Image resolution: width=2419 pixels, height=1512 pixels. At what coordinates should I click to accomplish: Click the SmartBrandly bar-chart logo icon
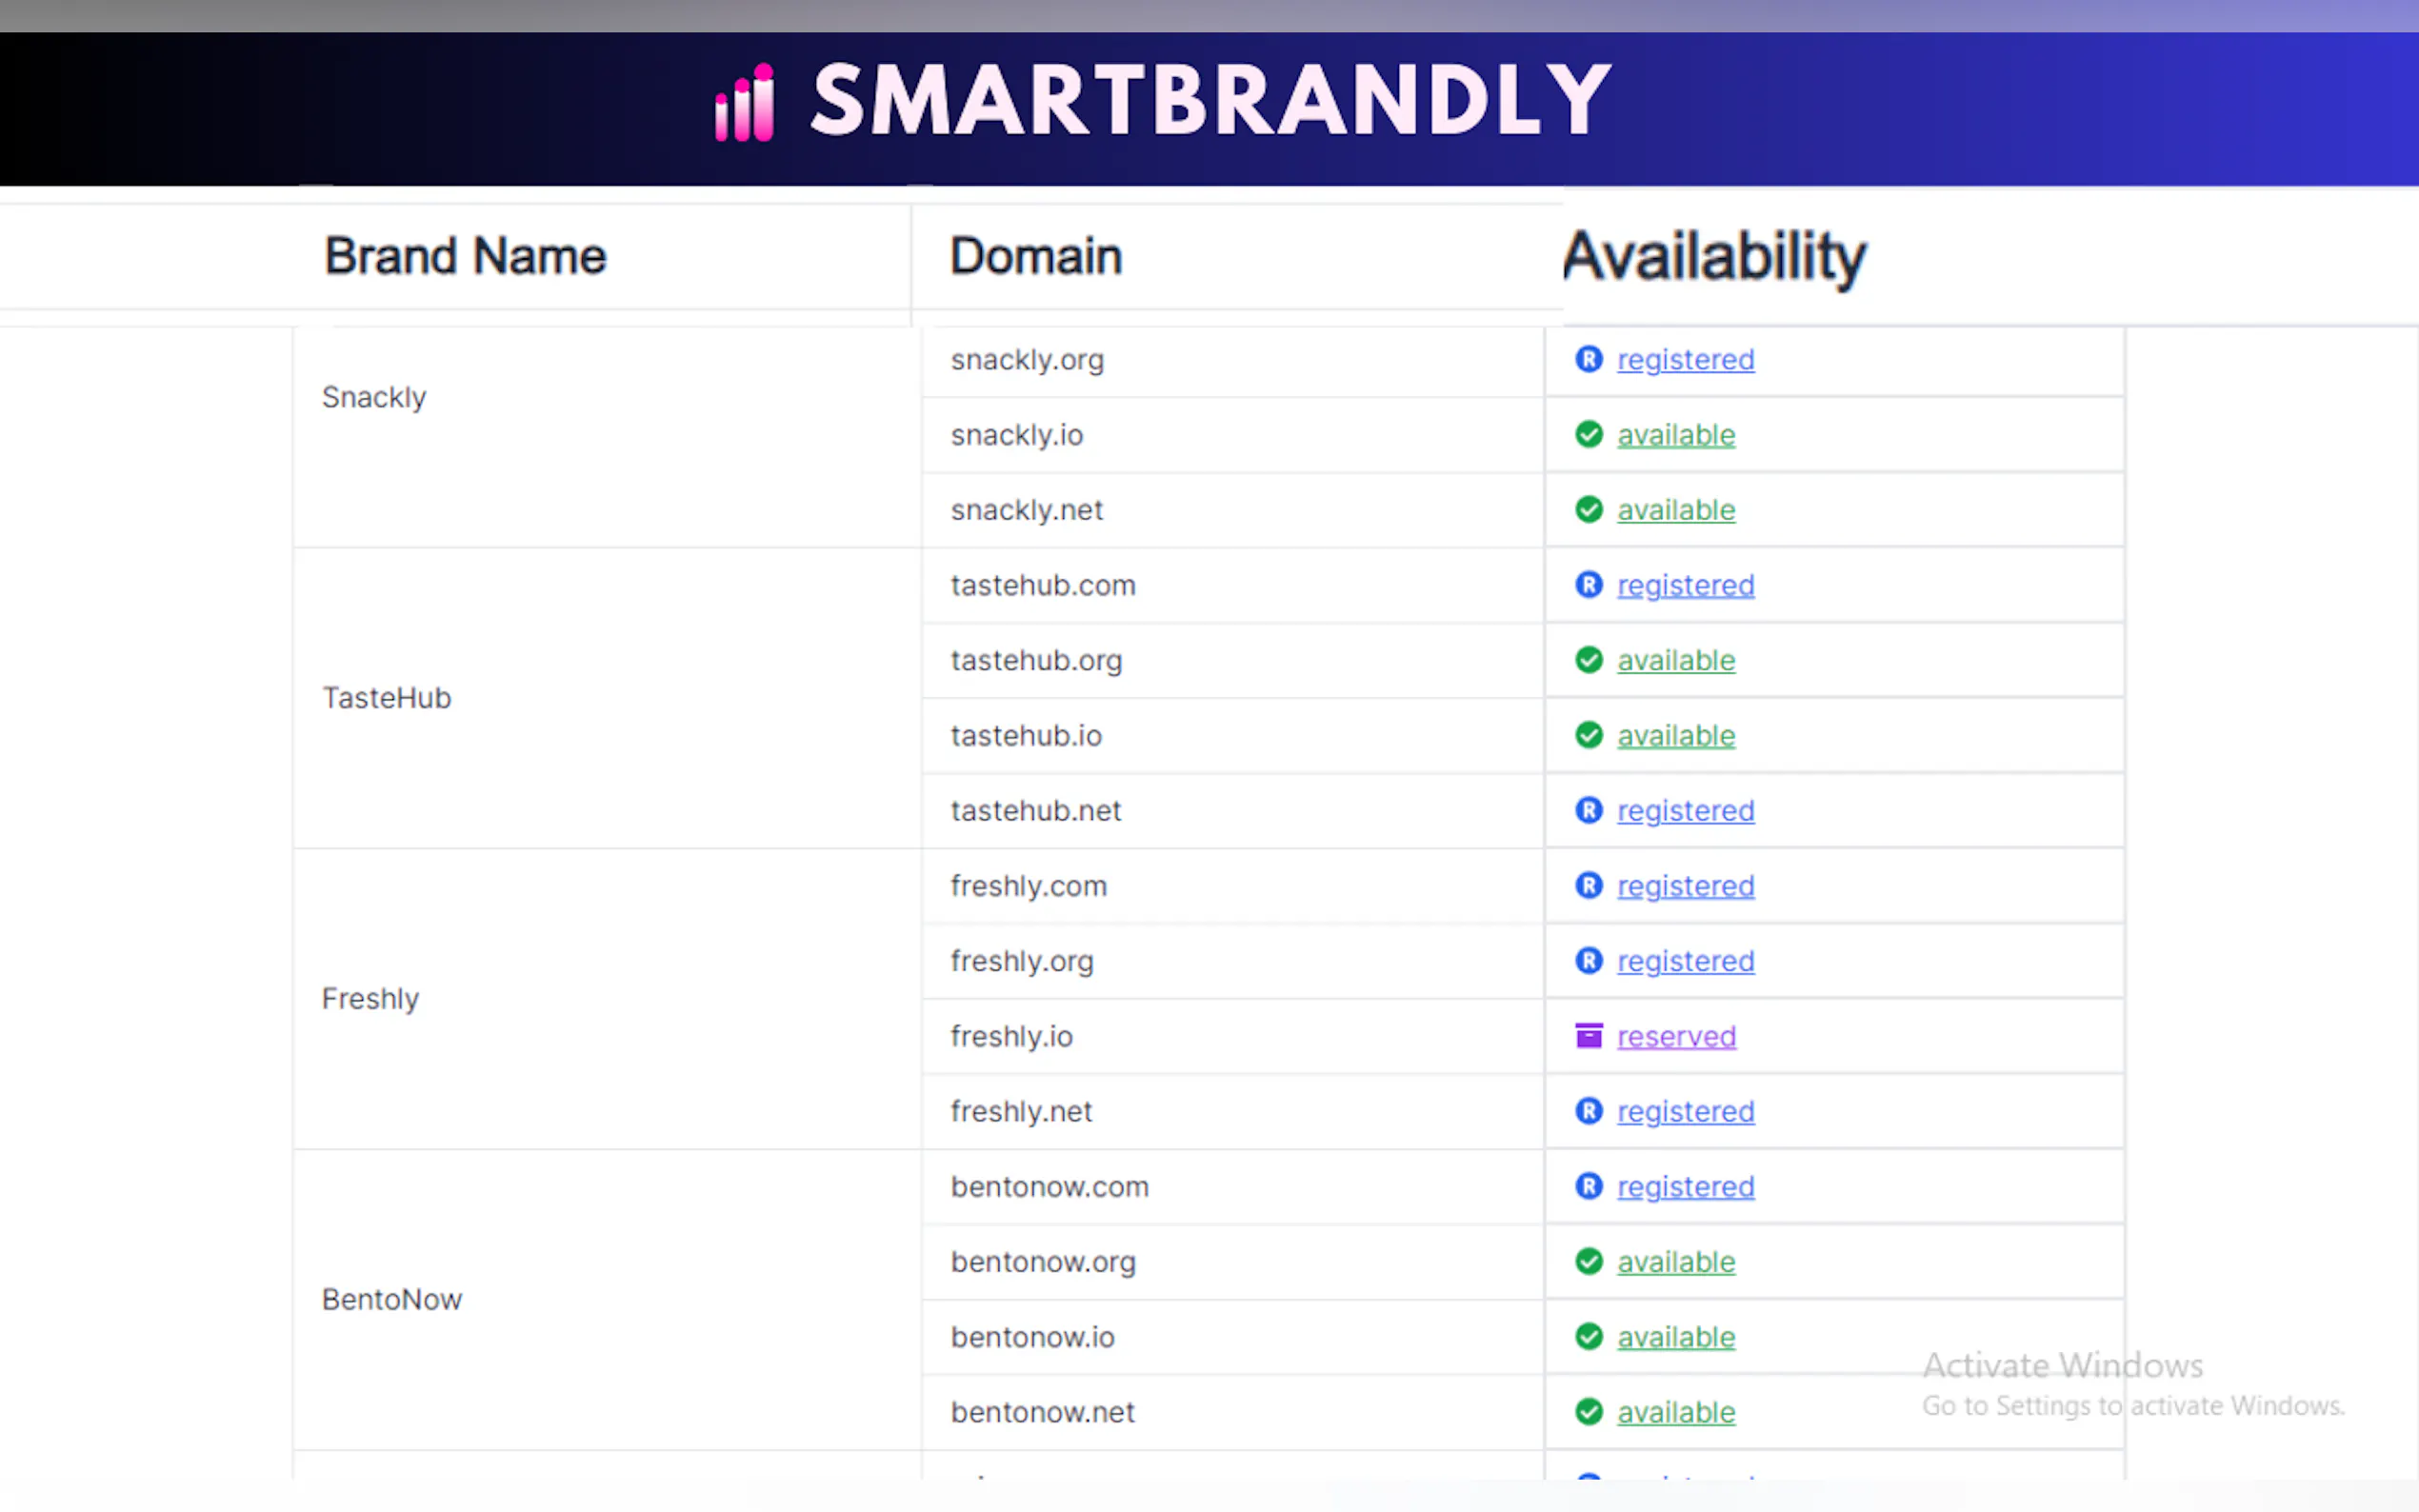point(744,103)
